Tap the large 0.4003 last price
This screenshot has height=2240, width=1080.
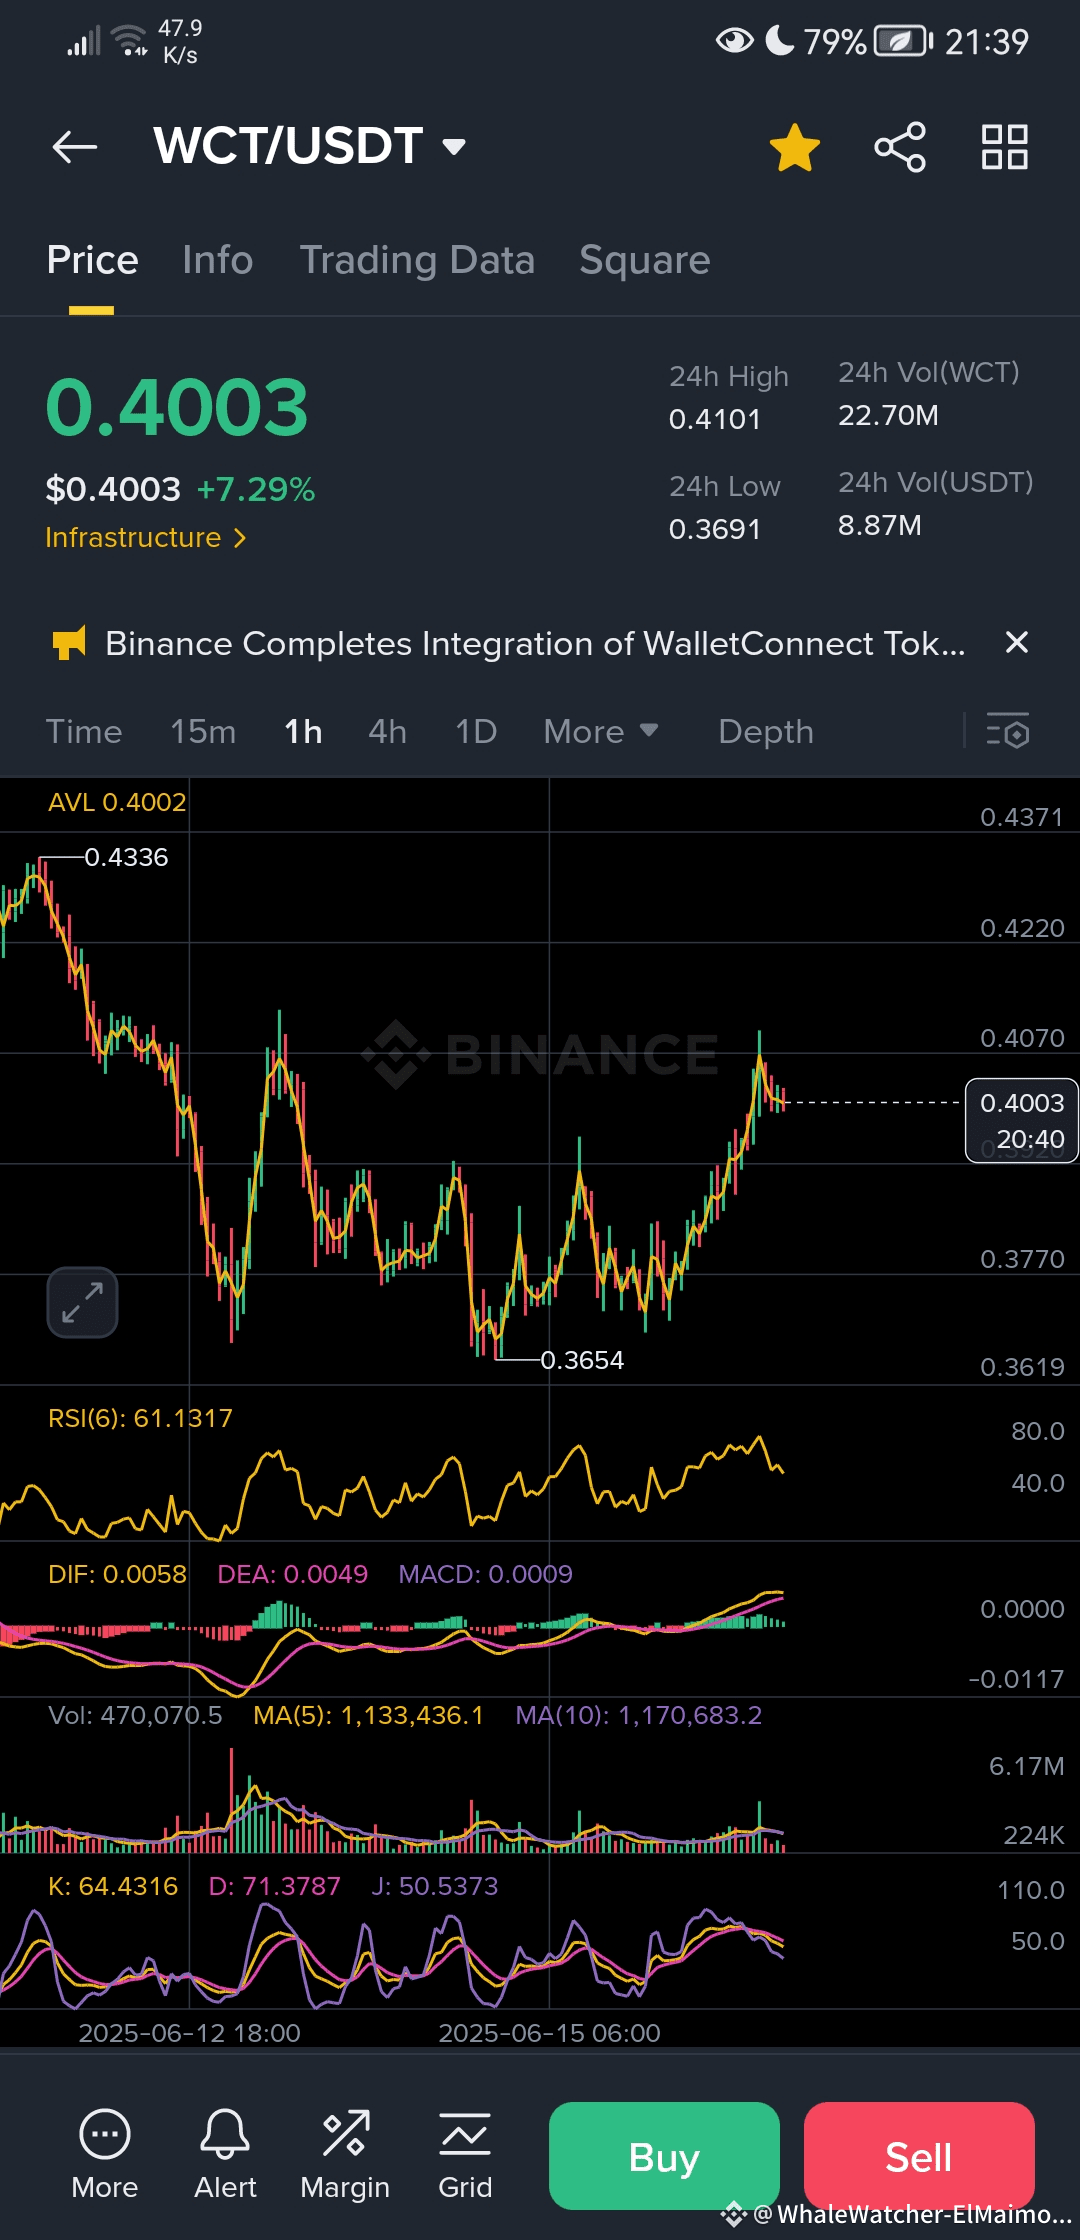pos(177,407)
